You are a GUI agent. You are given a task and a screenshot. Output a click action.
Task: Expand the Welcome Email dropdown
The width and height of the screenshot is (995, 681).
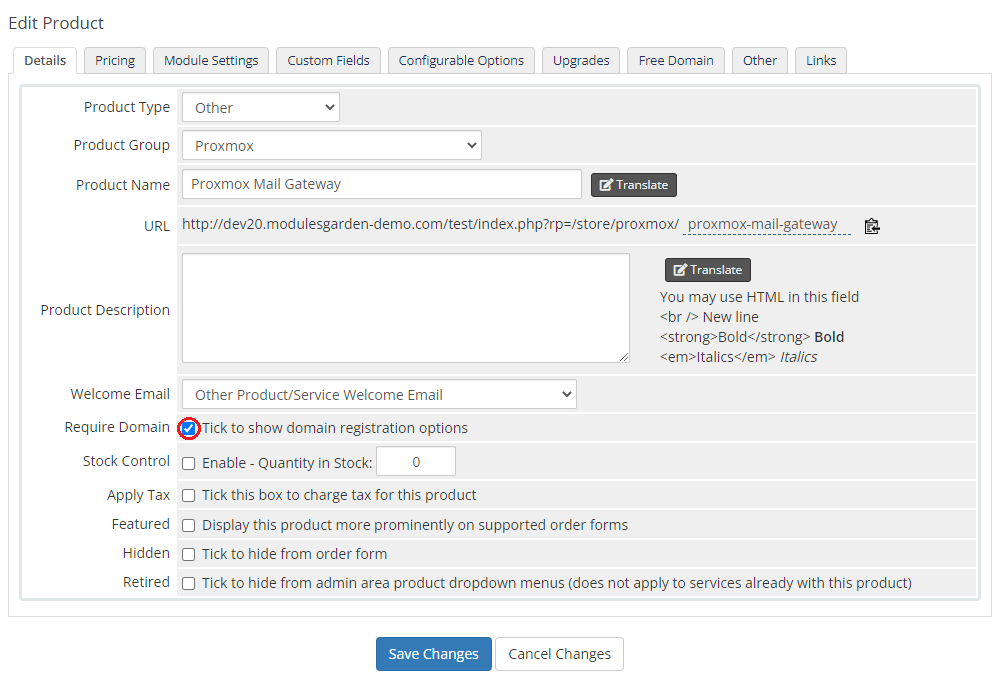pyautogui.click(x=379, y=394)
